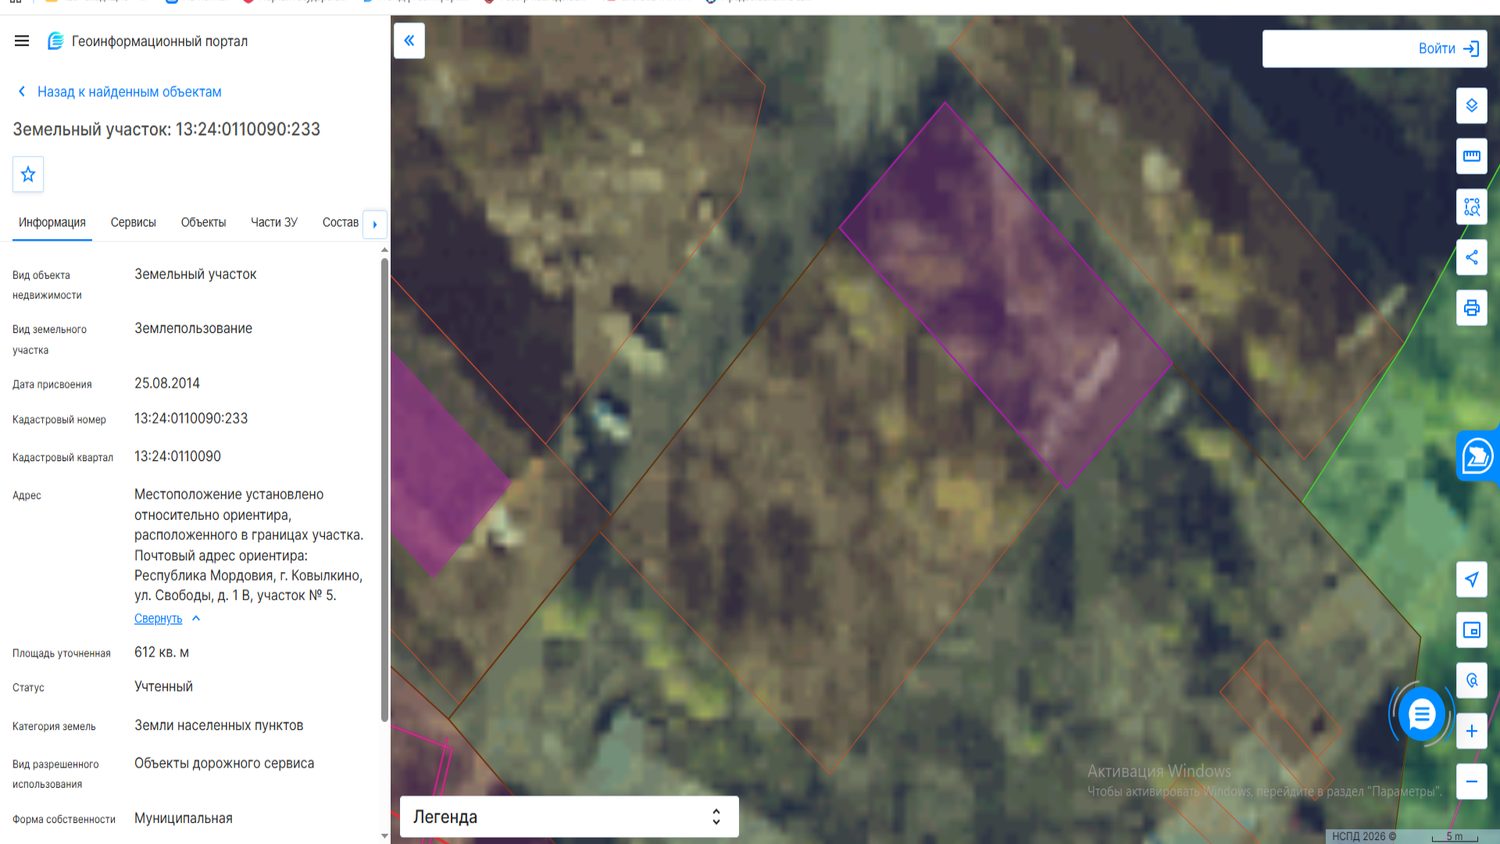This screenshot has height=844, width=1500.
Task: Click the date 25.08.2014 value
Action: tap(167, 384)
